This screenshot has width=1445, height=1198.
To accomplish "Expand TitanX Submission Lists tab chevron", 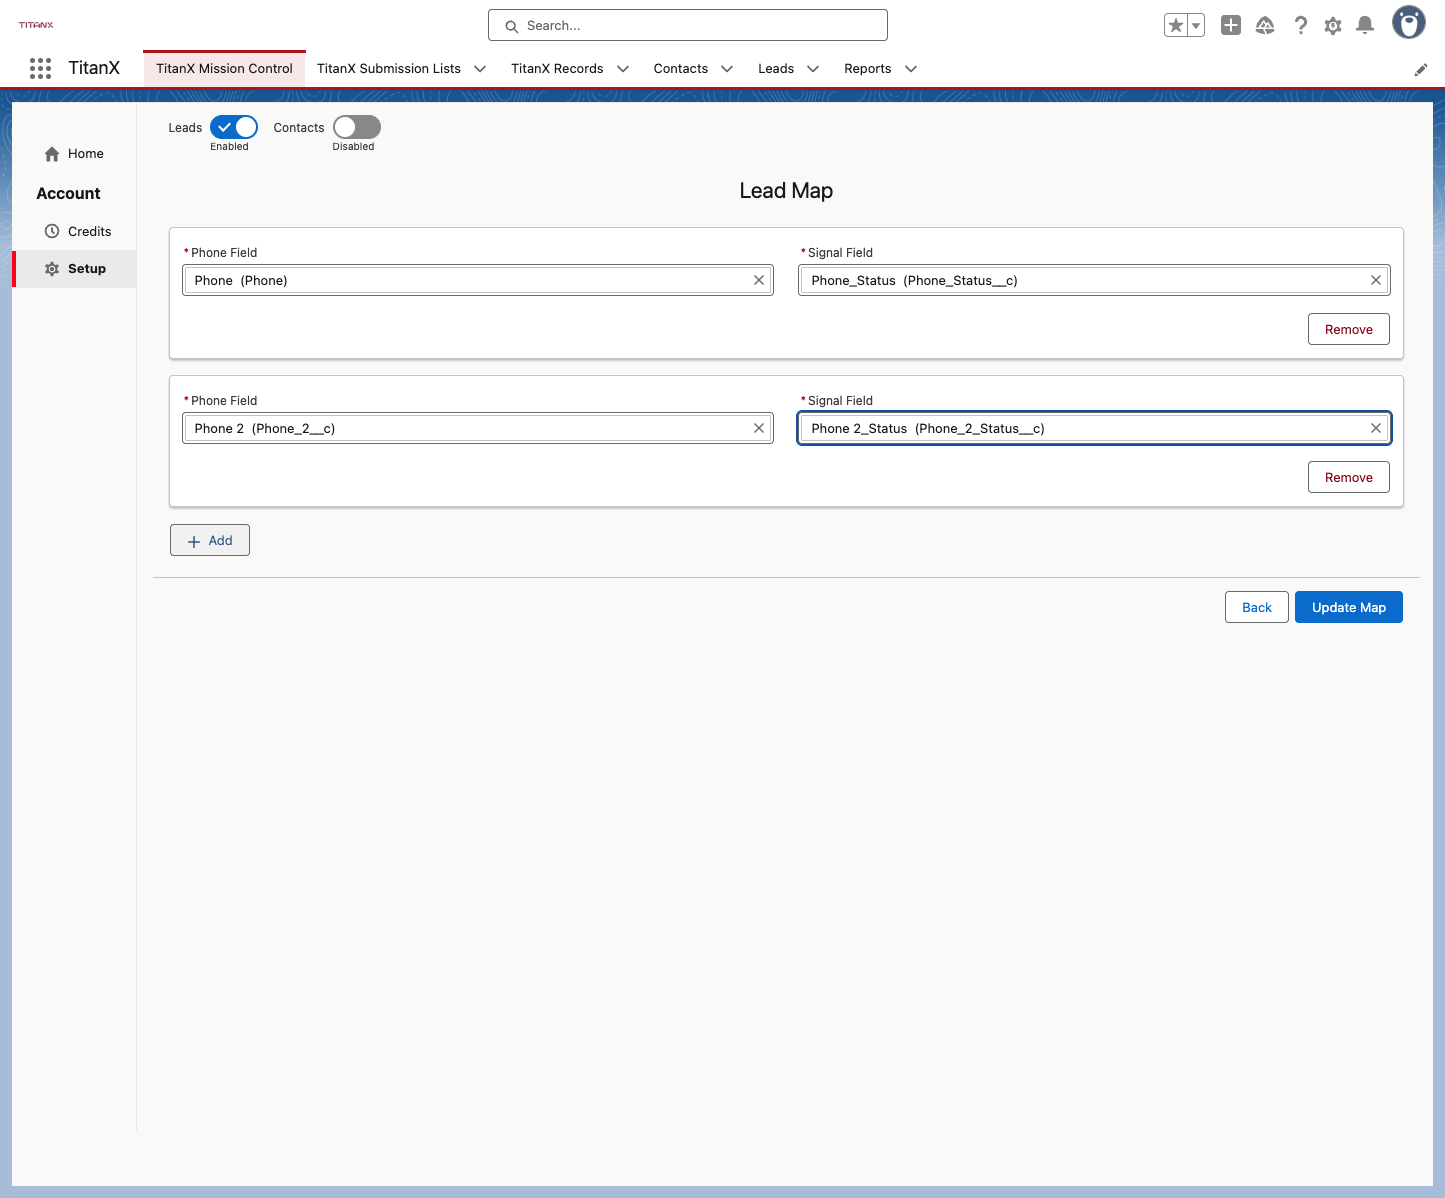I will point(480,69).
